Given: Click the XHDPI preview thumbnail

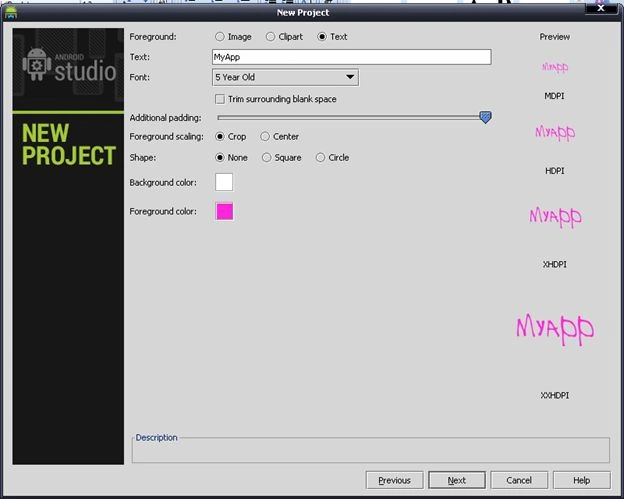Looking at the screenshot, I should tap(555, 217).
